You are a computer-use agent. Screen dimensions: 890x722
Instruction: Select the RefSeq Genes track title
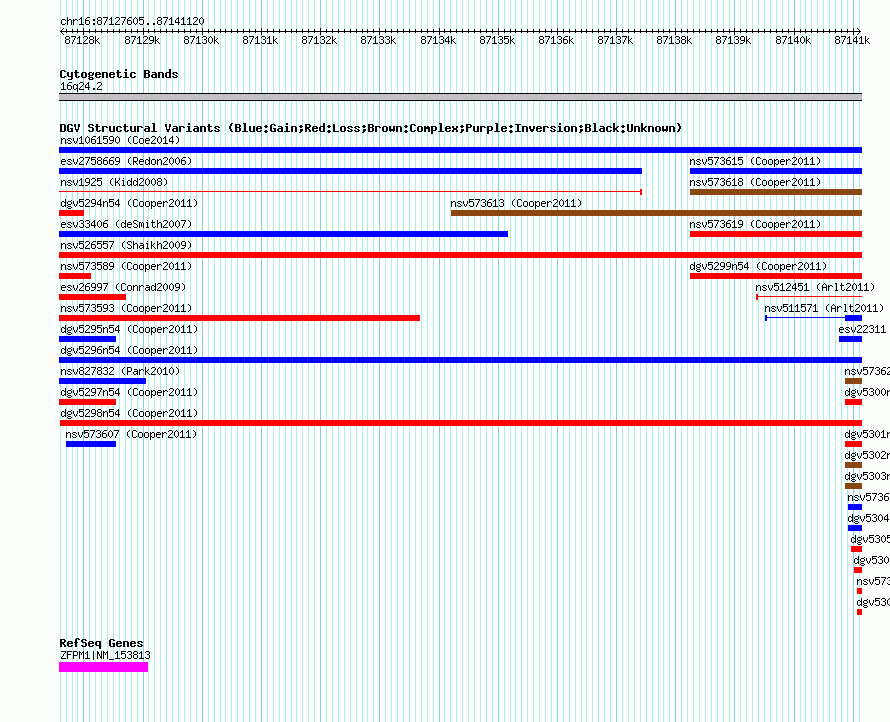point(101,643)
